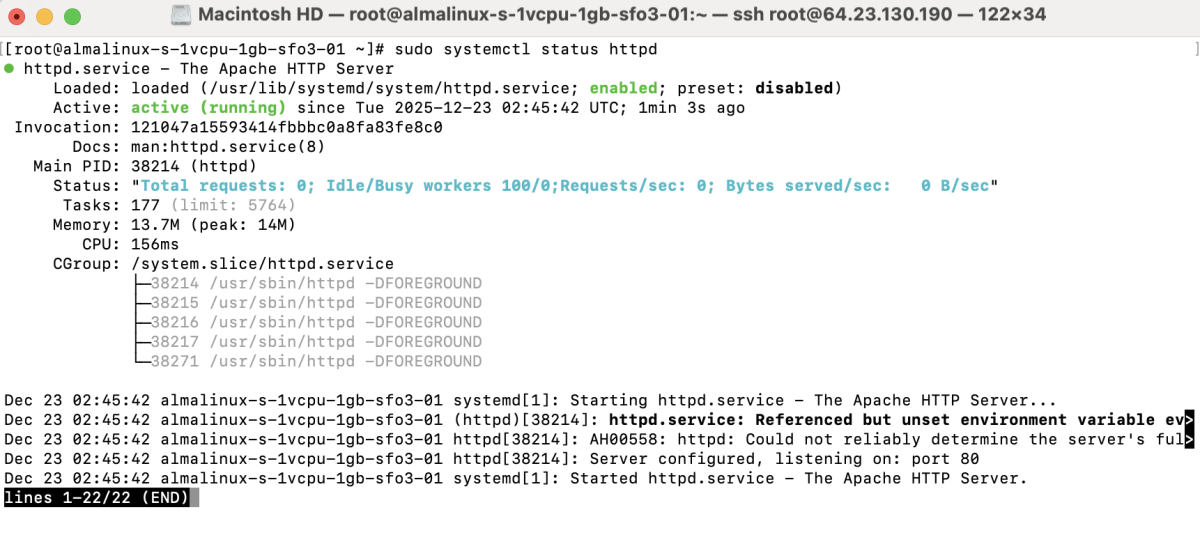Image resolution: width=1200 pixels, height=535 pixels.
Task: Zoom the window with green title button
Action: 70,17
